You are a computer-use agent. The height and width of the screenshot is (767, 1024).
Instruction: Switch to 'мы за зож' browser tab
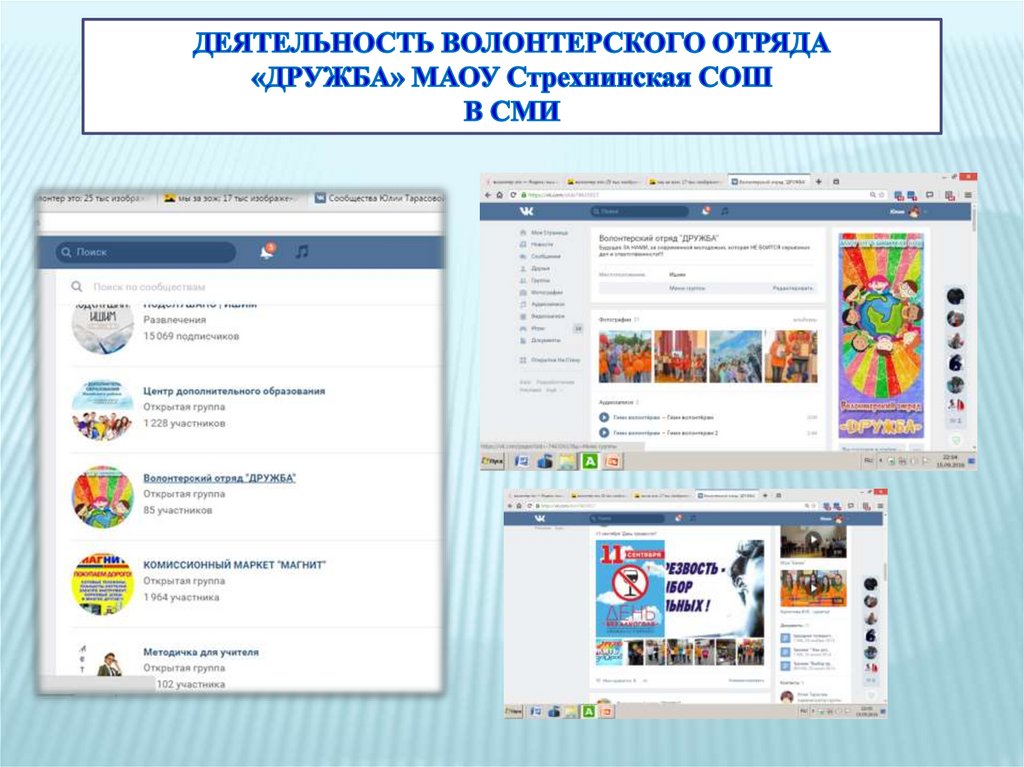pos(230,199)
